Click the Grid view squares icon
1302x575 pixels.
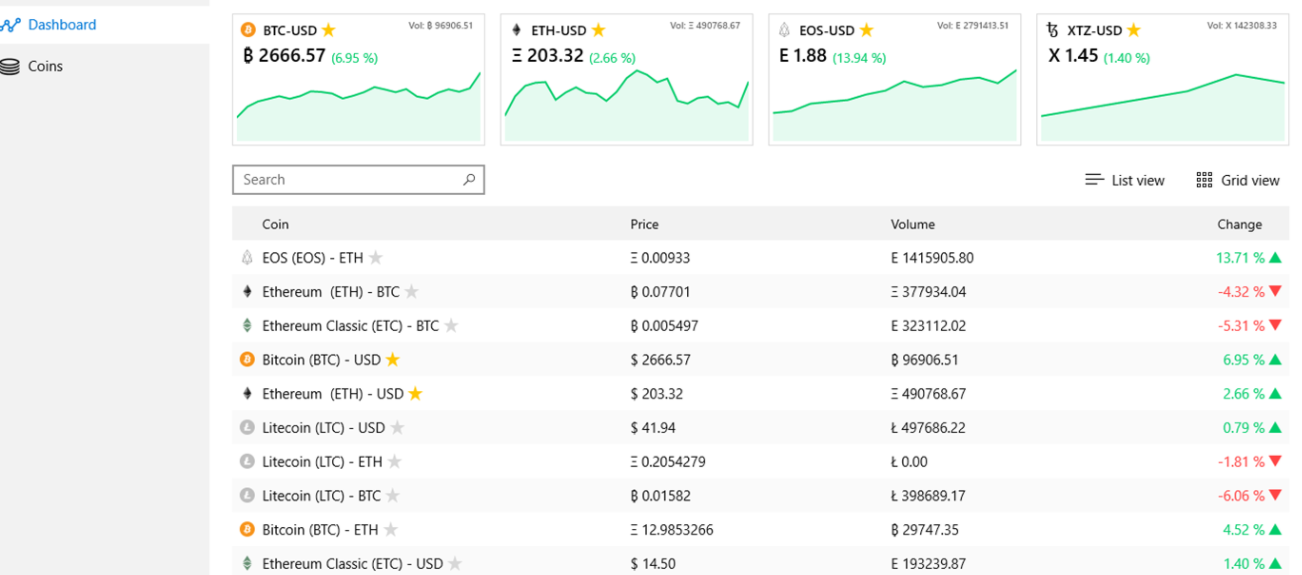tap(1204, 180)
